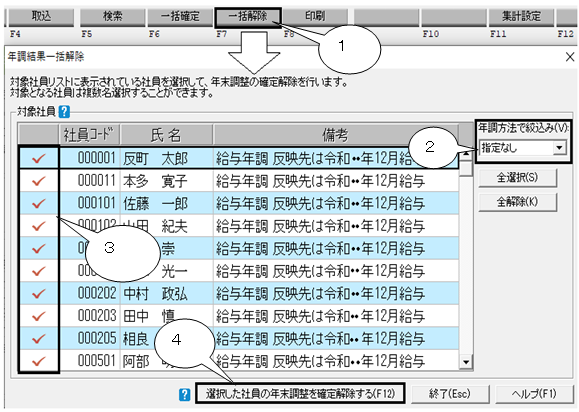The image size is (579, 412).
Task: Click the help icon beside 対象社員
Action: (x=64, y=111)
